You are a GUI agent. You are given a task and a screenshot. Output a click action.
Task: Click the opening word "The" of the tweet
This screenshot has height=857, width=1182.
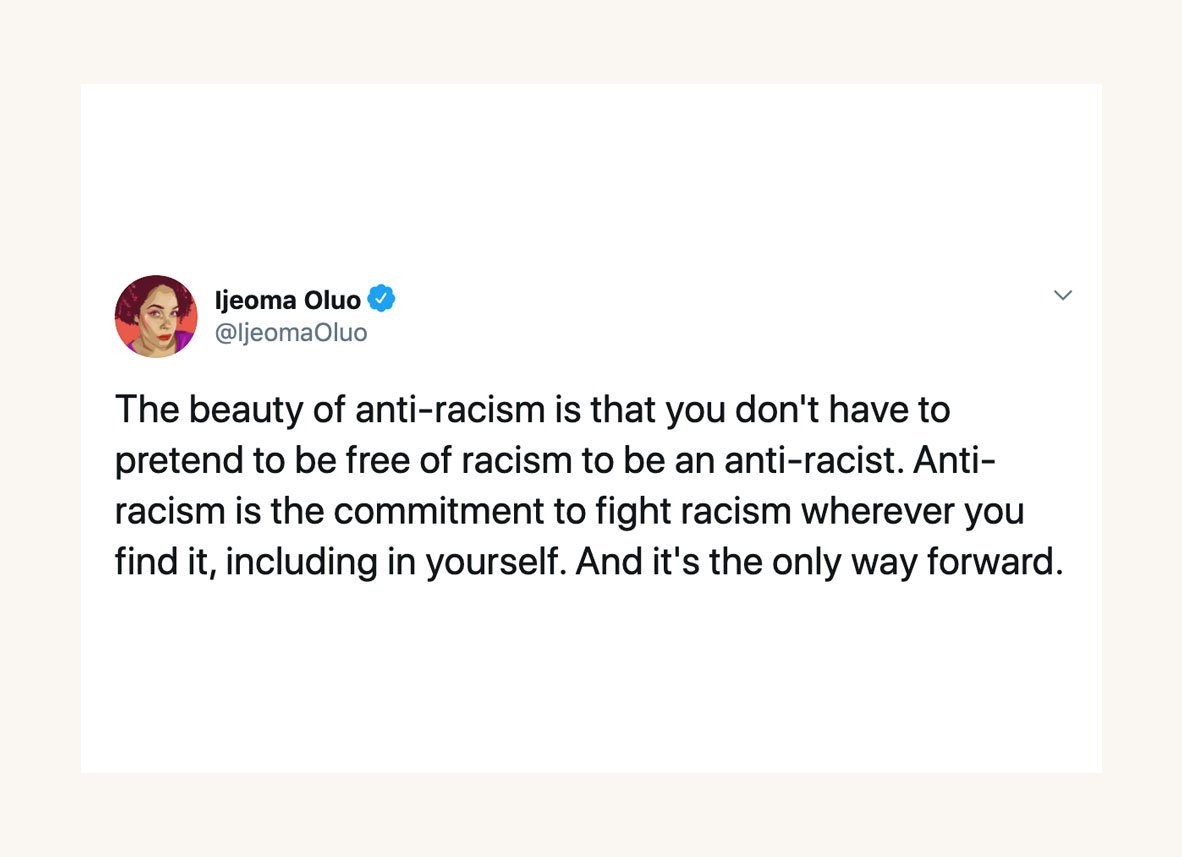[146, 409]
